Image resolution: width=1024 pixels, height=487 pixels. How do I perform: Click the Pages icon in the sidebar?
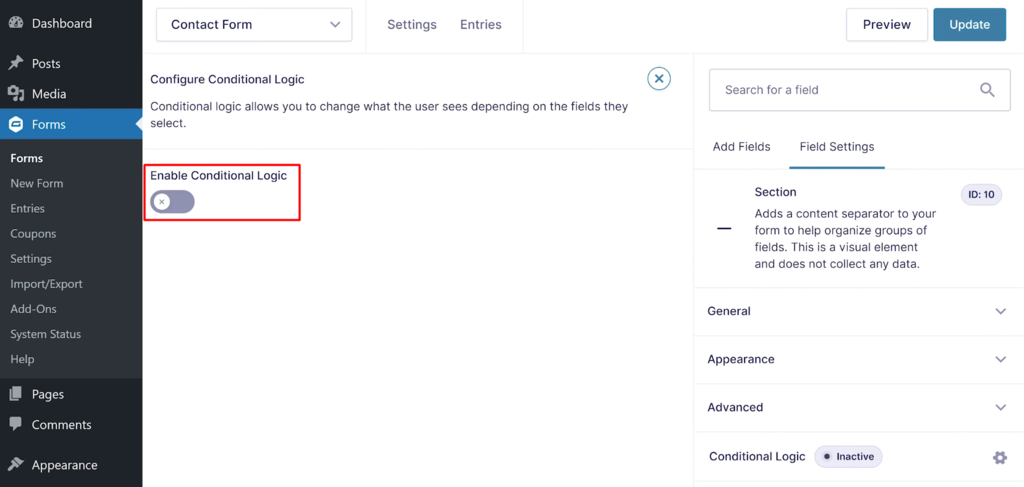16,395
